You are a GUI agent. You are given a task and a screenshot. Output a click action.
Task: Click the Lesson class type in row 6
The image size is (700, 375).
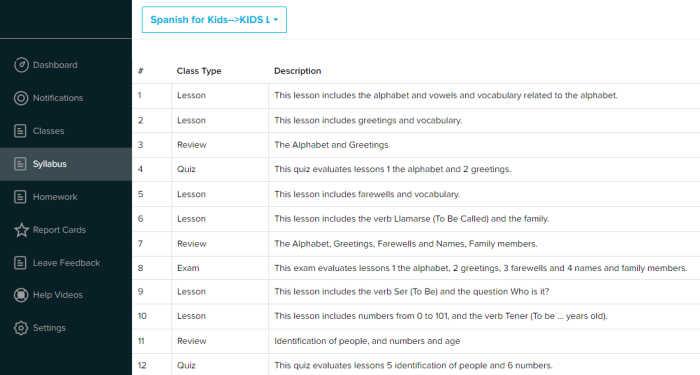191,219
